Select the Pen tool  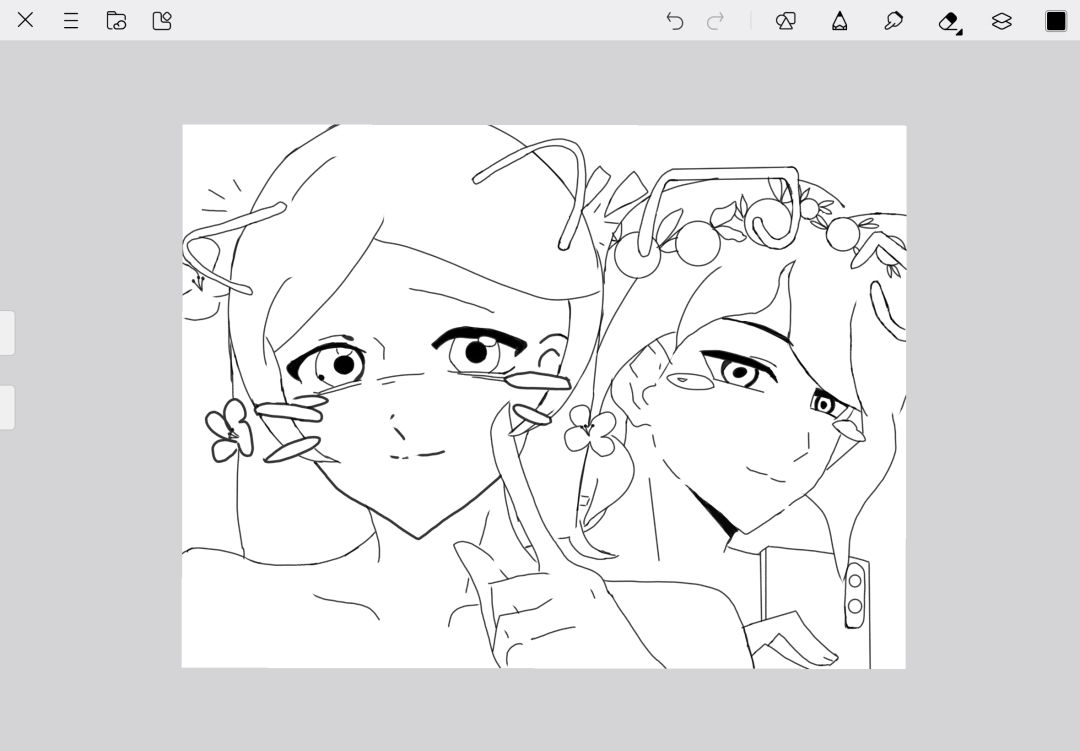(x=840, y=21)
